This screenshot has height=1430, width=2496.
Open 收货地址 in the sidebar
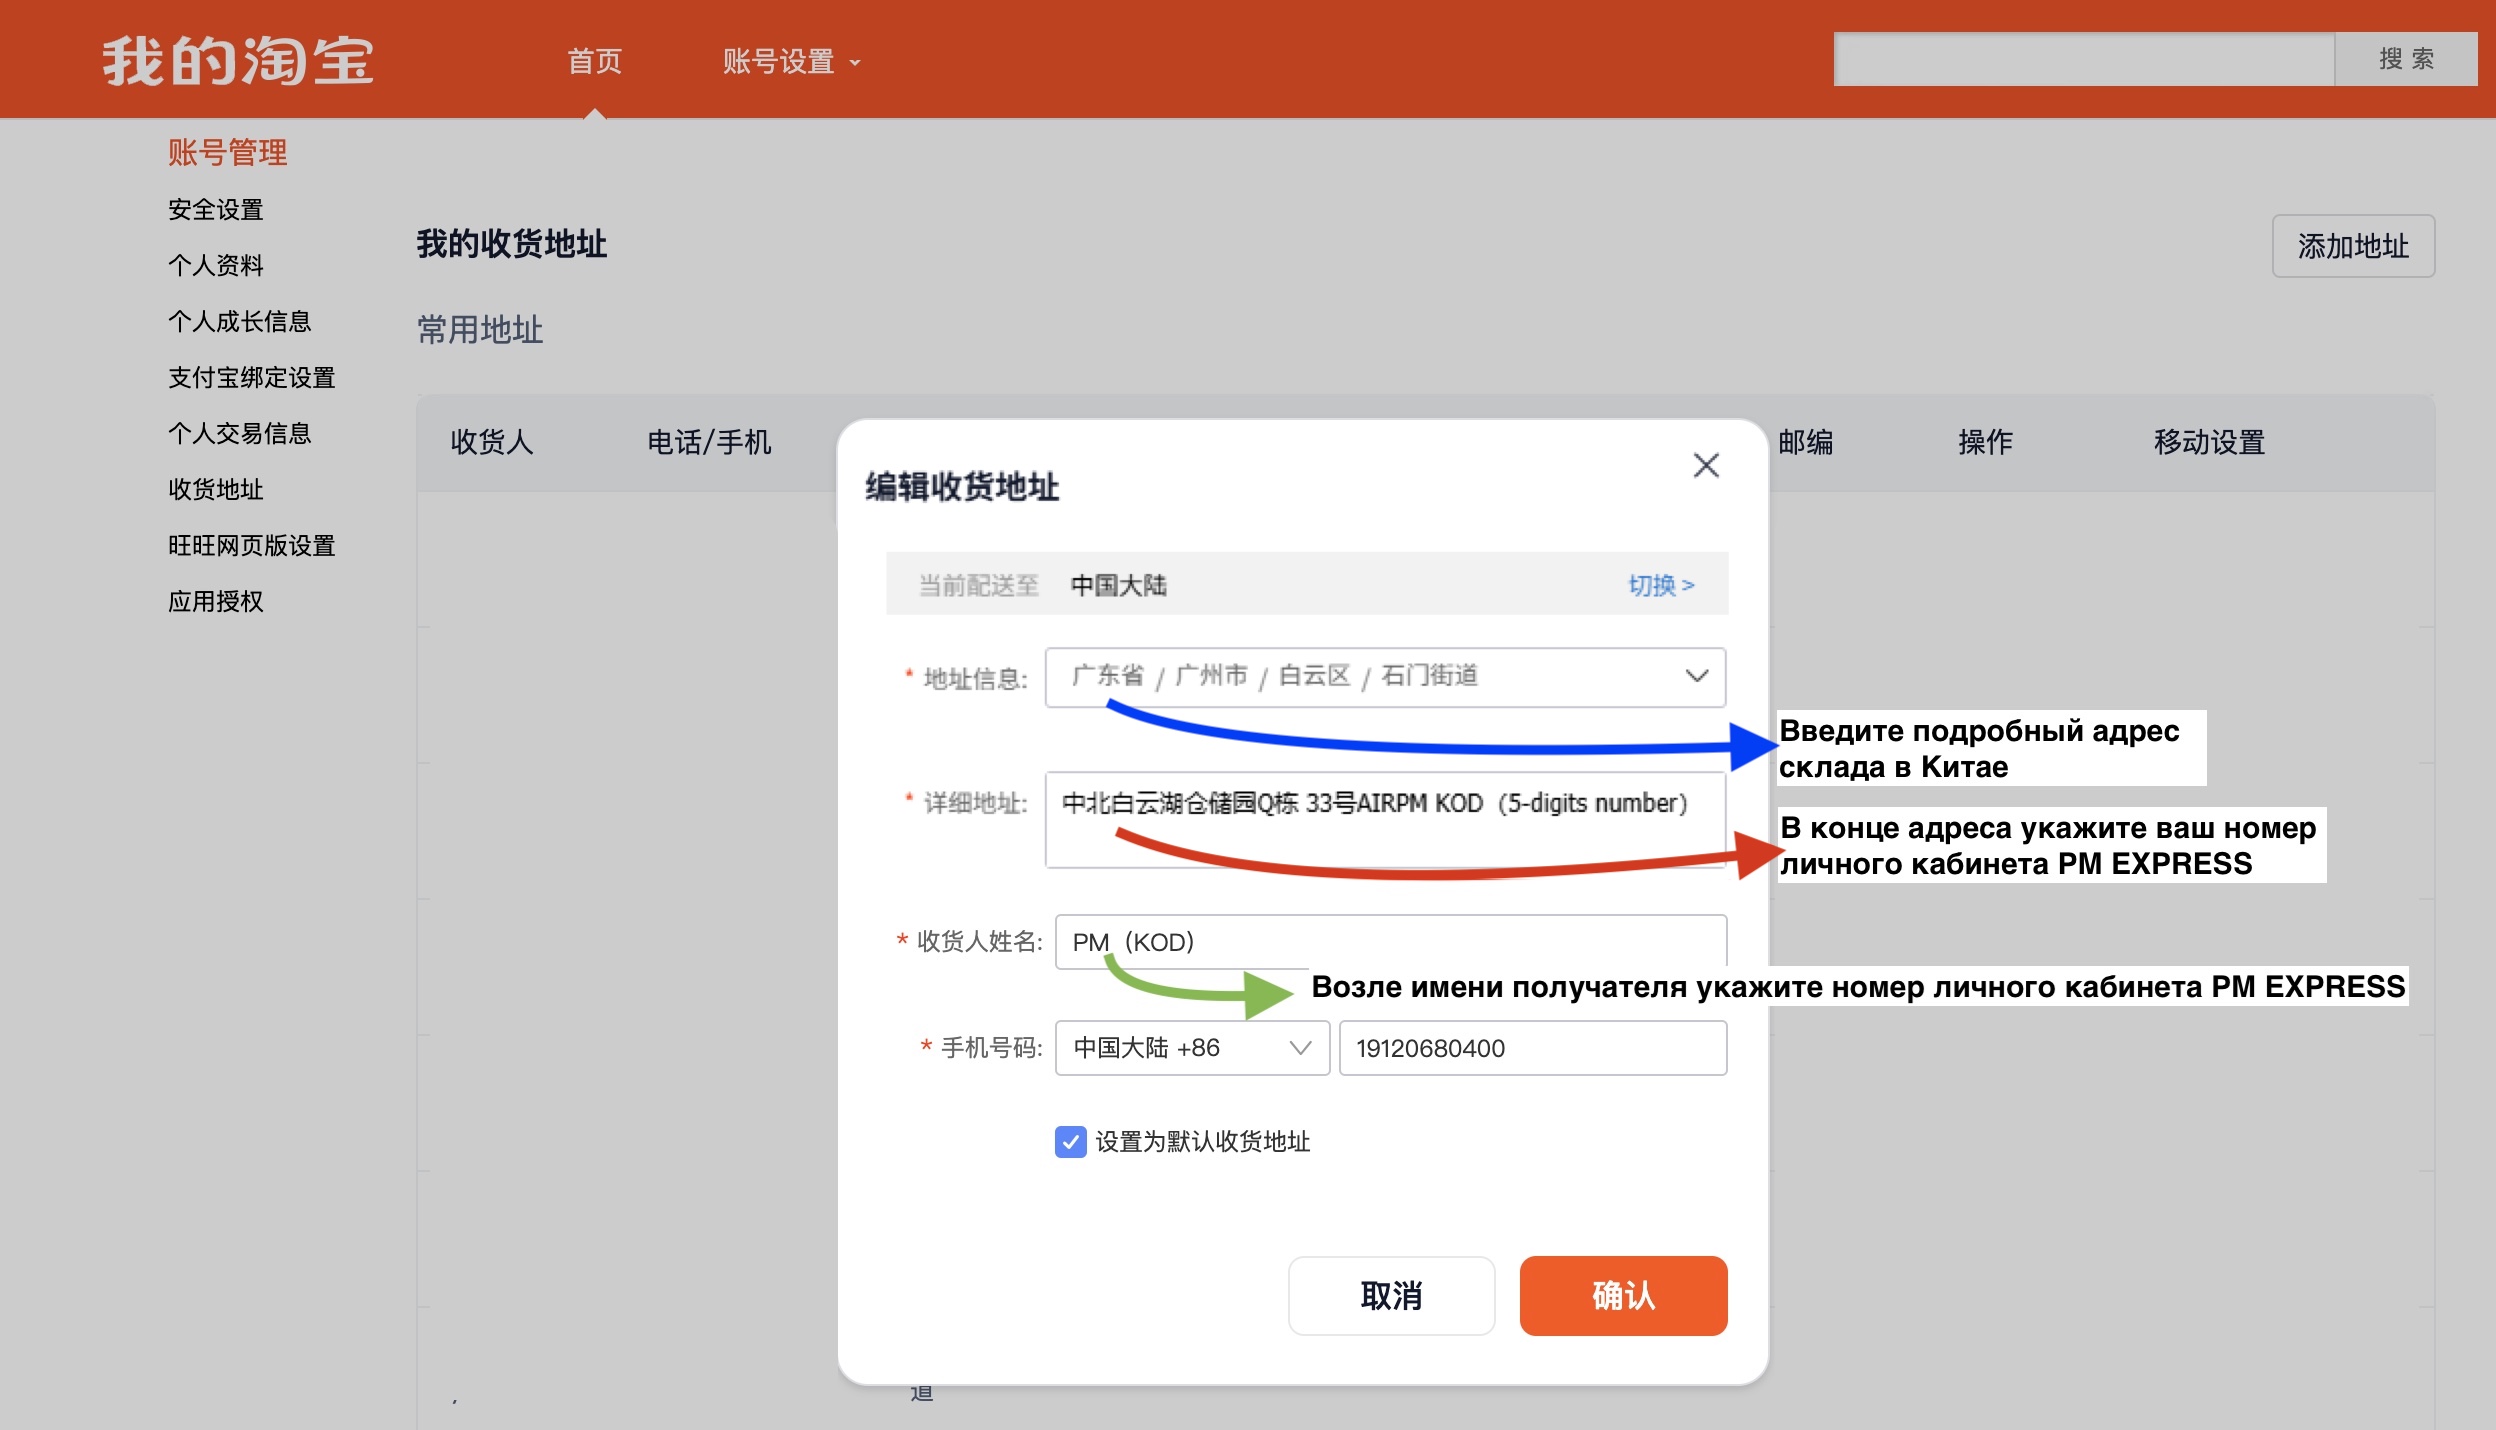point(216,490)
